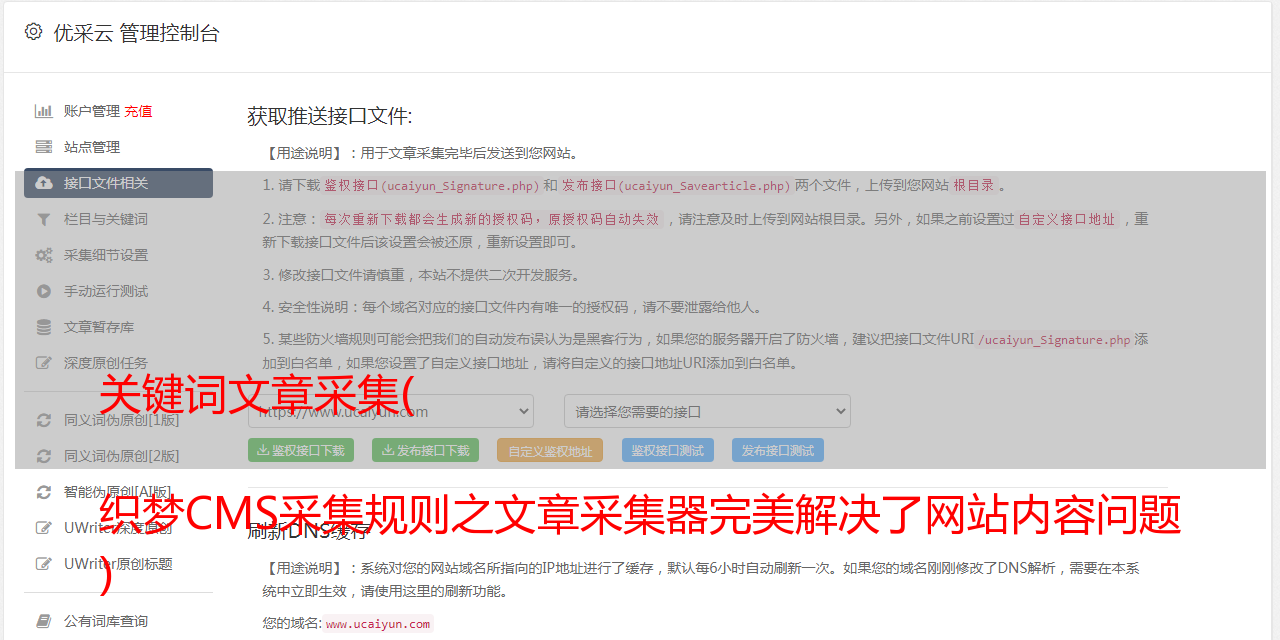Viewport: 1280px width, 640px height.
Task: Open 同义词伪原创[2版] tool
Action: 122,456
